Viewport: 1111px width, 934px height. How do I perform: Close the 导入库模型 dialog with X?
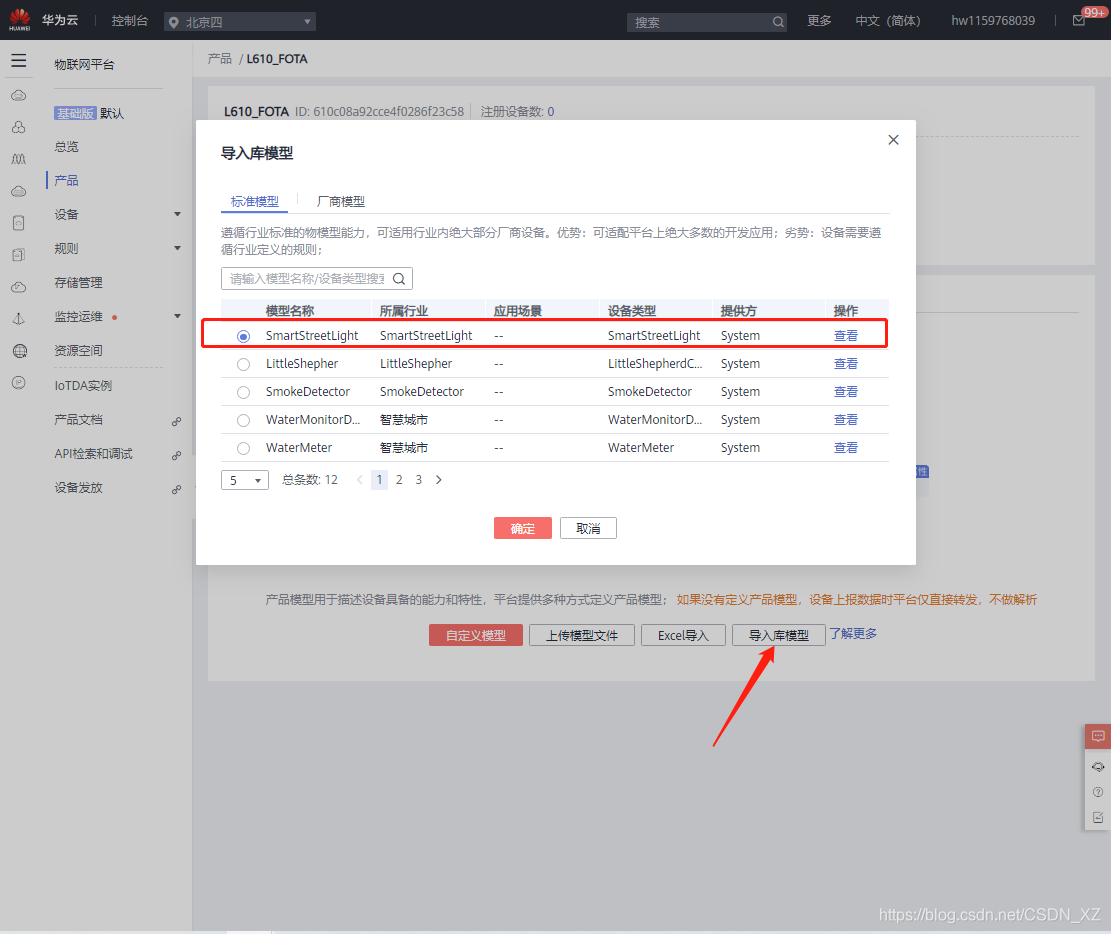click(893, 140)
